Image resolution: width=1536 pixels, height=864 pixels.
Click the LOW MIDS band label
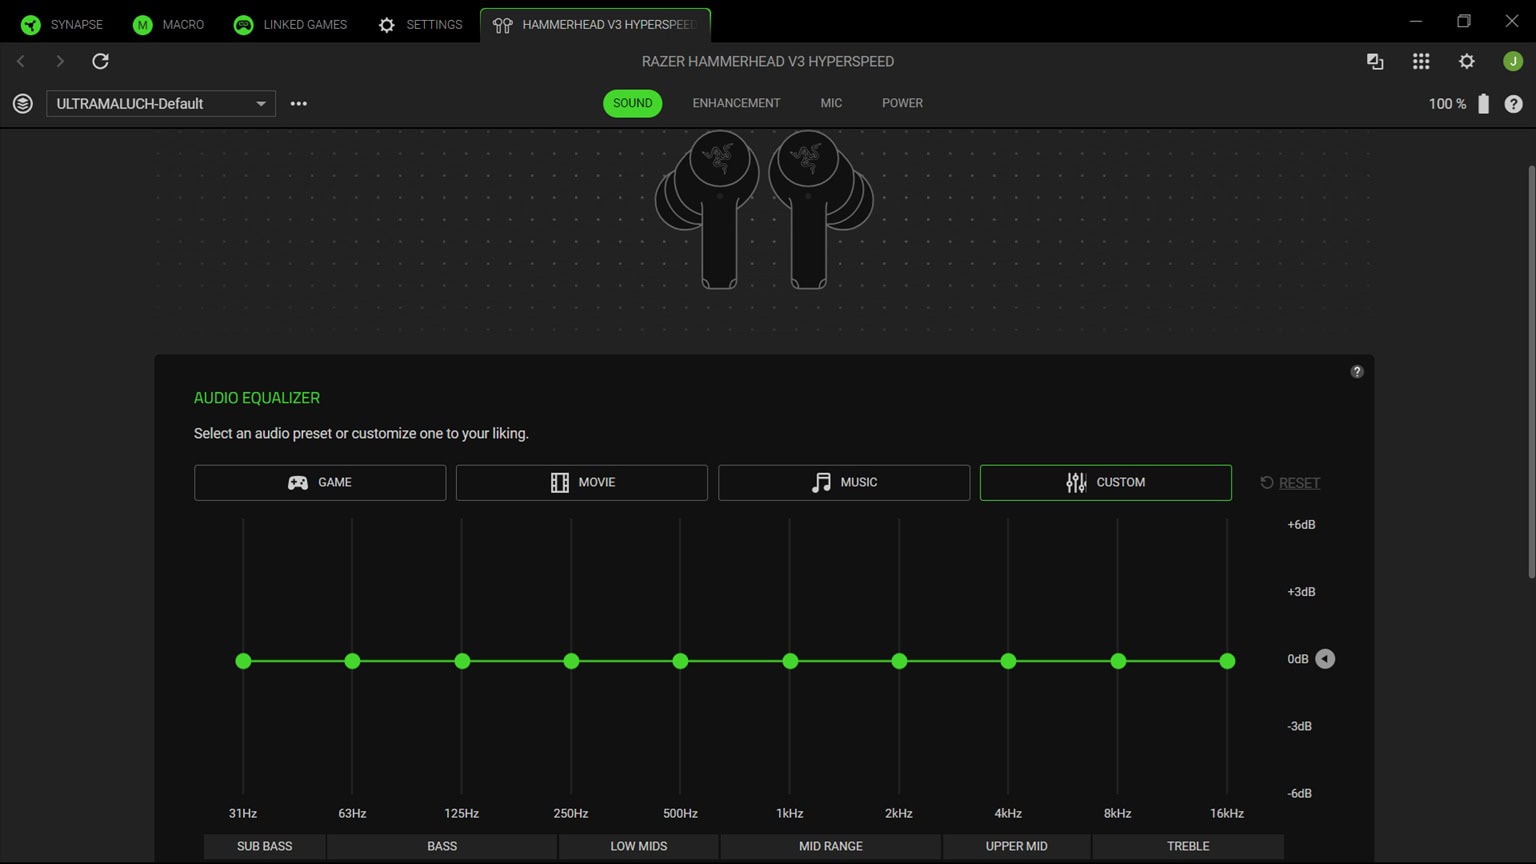pos(639,846)
